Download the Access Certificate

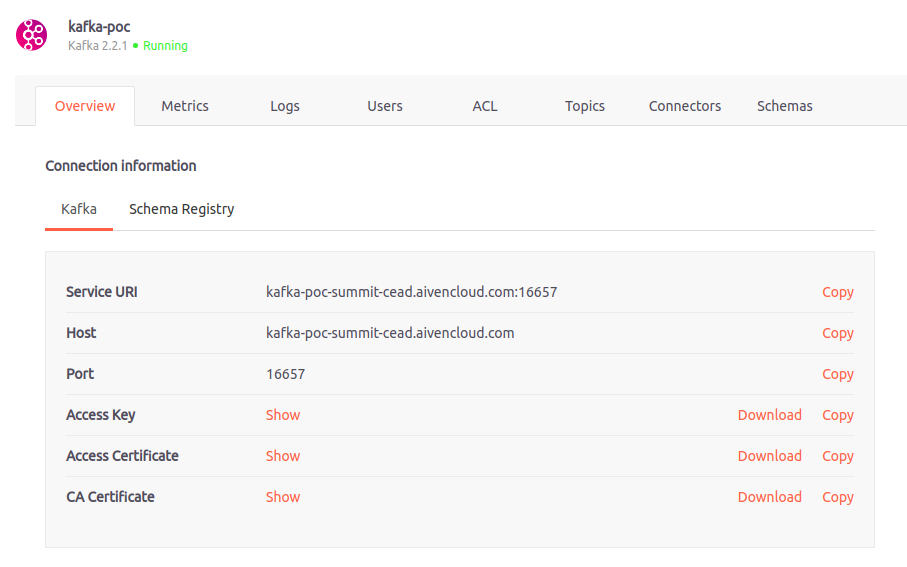point(769,456)
